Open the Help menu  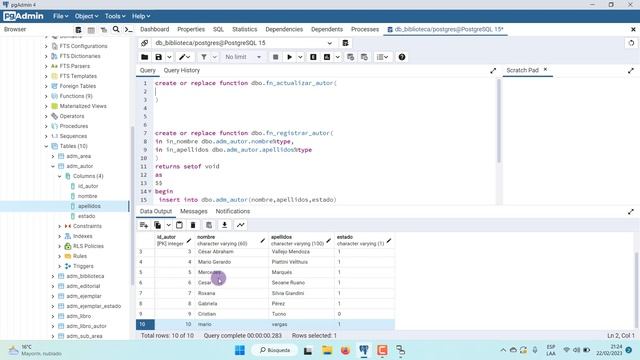pos(141,16)
